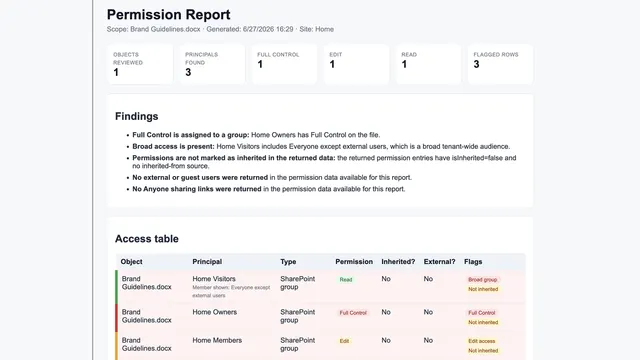Click the Access table heading
Image resolution: width=640 pixels, height=360 pixels.
147,239
